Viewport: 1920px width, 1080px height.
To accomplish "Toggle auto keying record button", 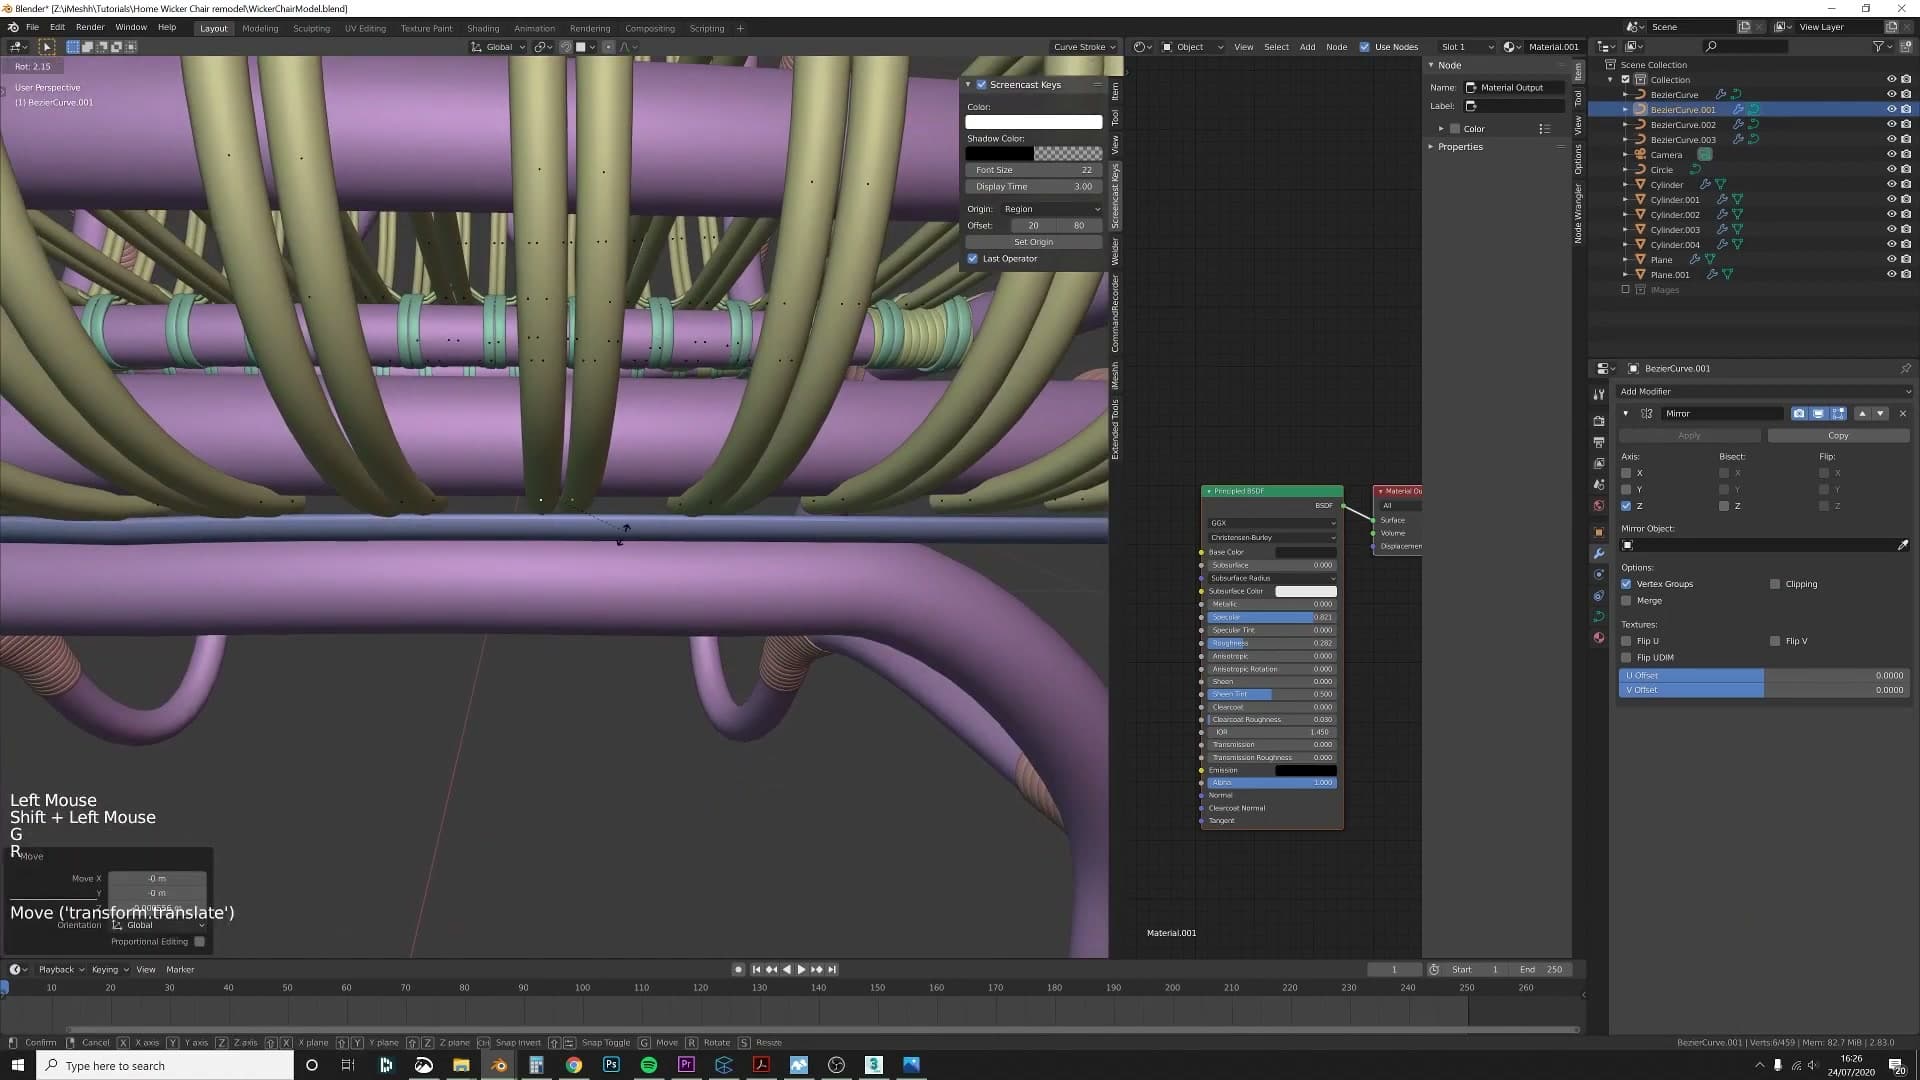I will tap(738, 969).
